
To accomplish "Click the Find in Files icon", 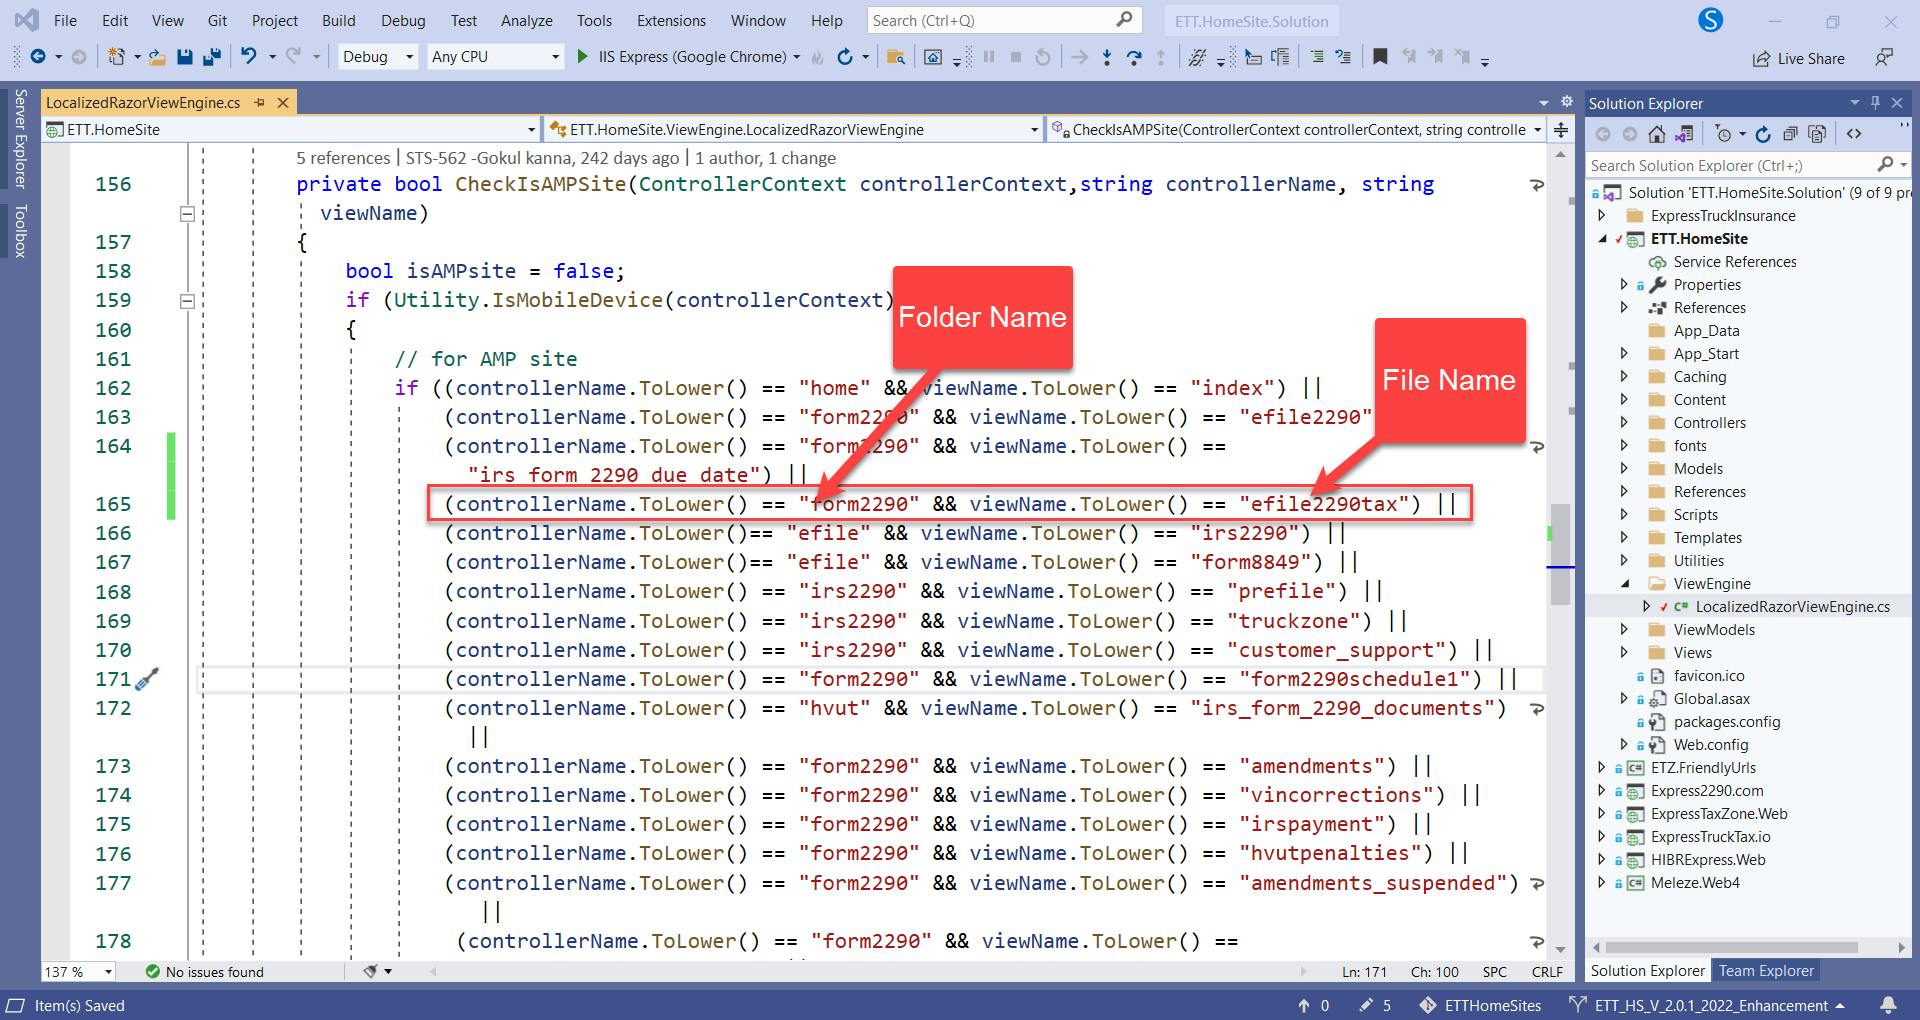I will (896, 57).
